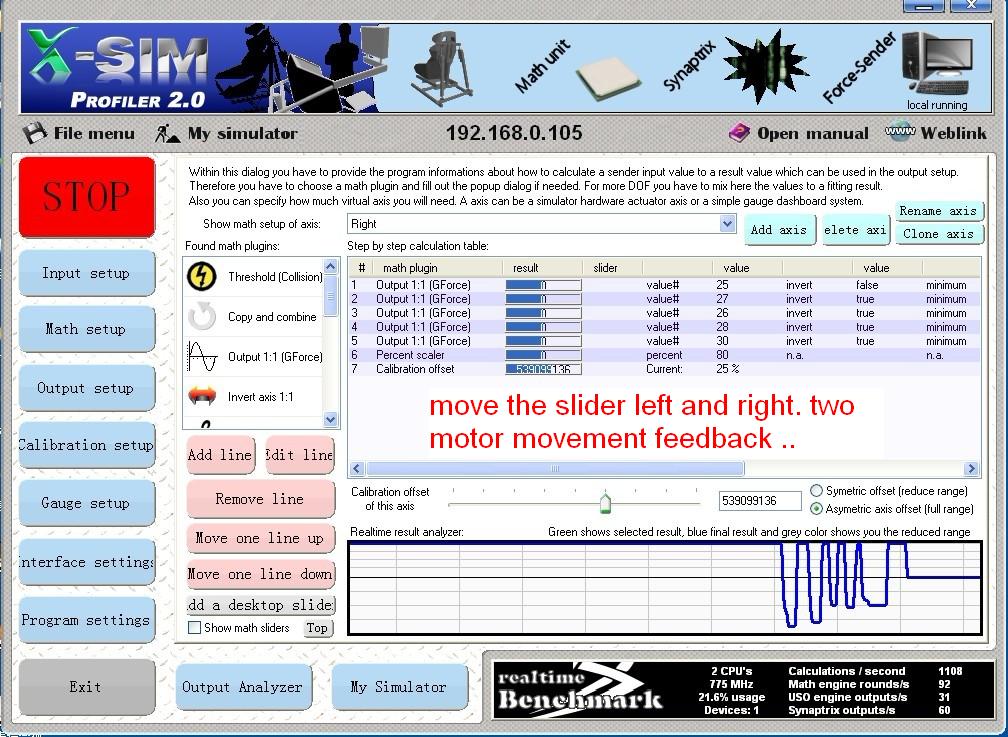Click the IP address 192.168.0.105

coord(514,133)
